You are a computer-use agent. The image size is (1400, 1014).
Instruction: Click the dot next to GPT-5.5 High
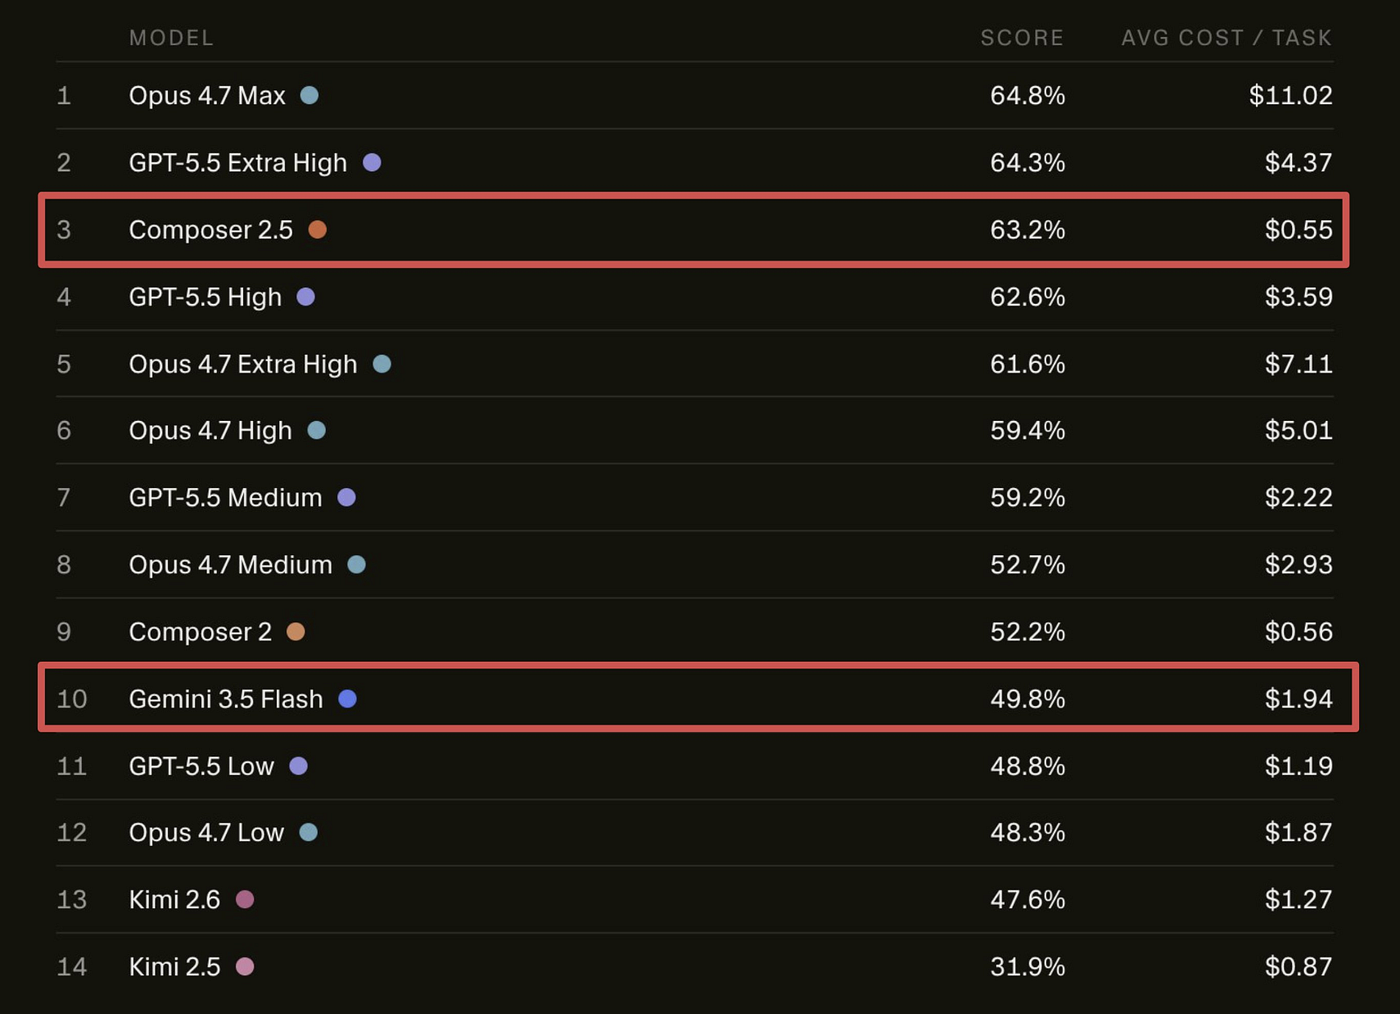point(306,297)
